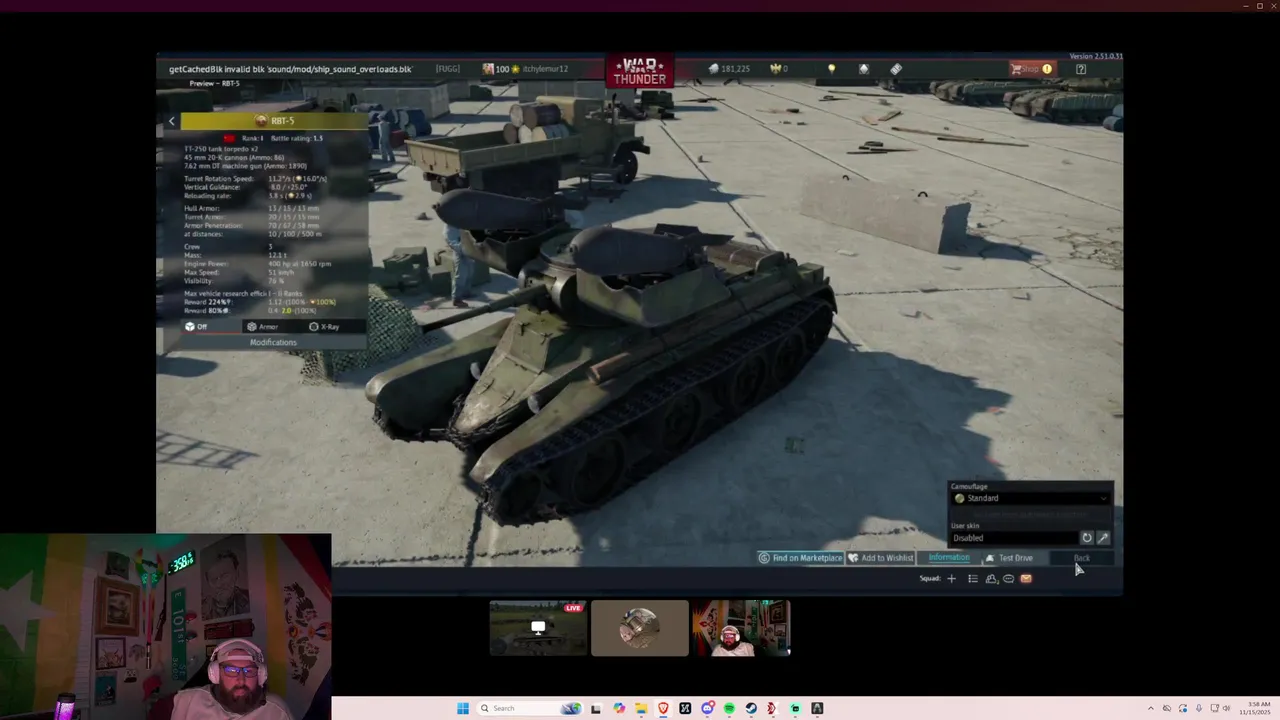The image size is (1280, 720).
Task: Click the Silver Lions balance 181,225
Action: click(x=729, y=69)
